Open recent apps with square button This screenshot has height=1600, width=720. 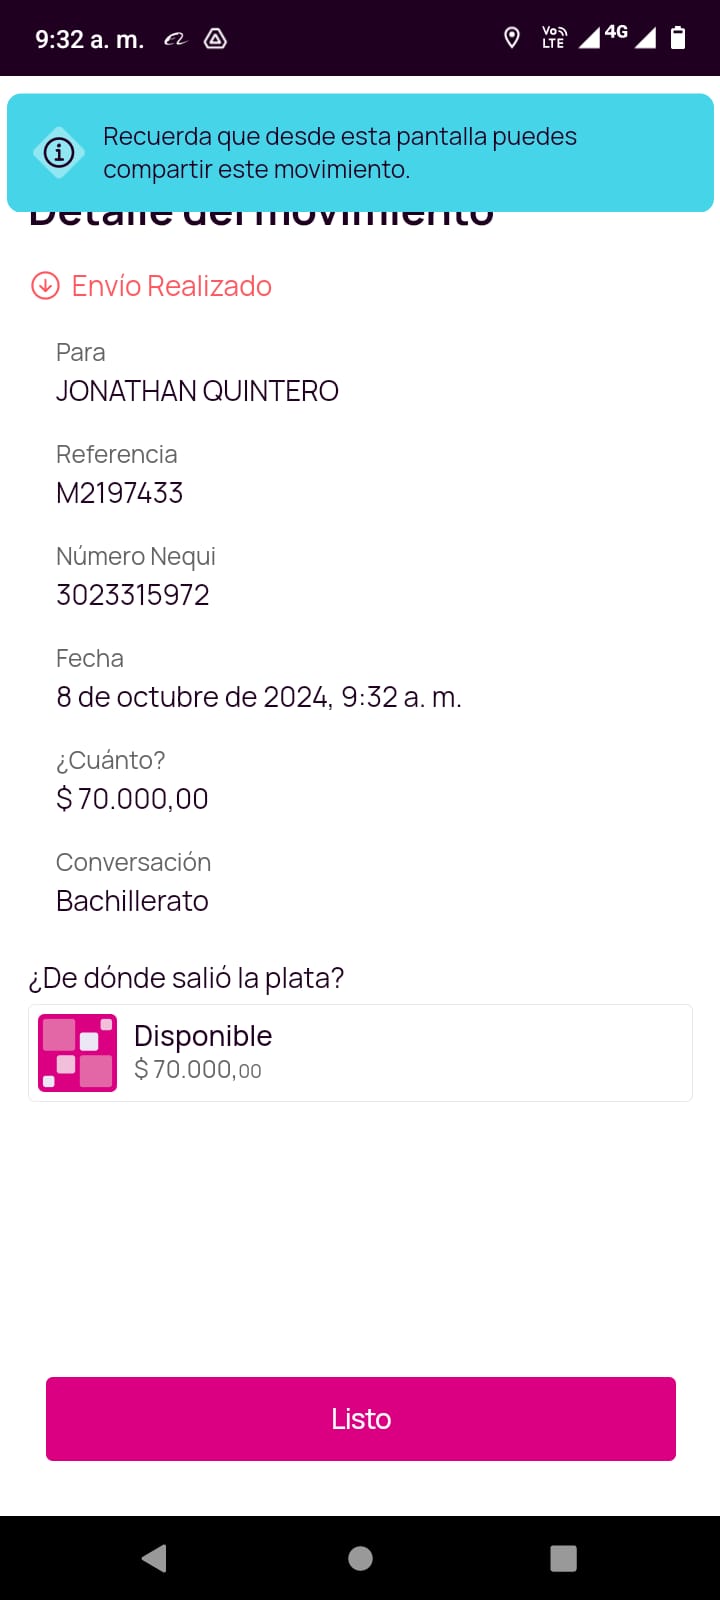563,1558
